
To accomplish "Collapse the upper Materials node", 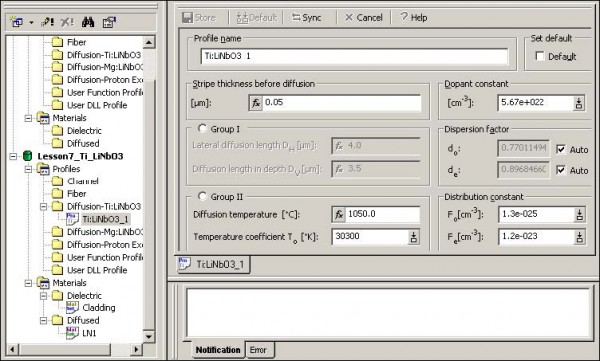I will click(28, 118).
